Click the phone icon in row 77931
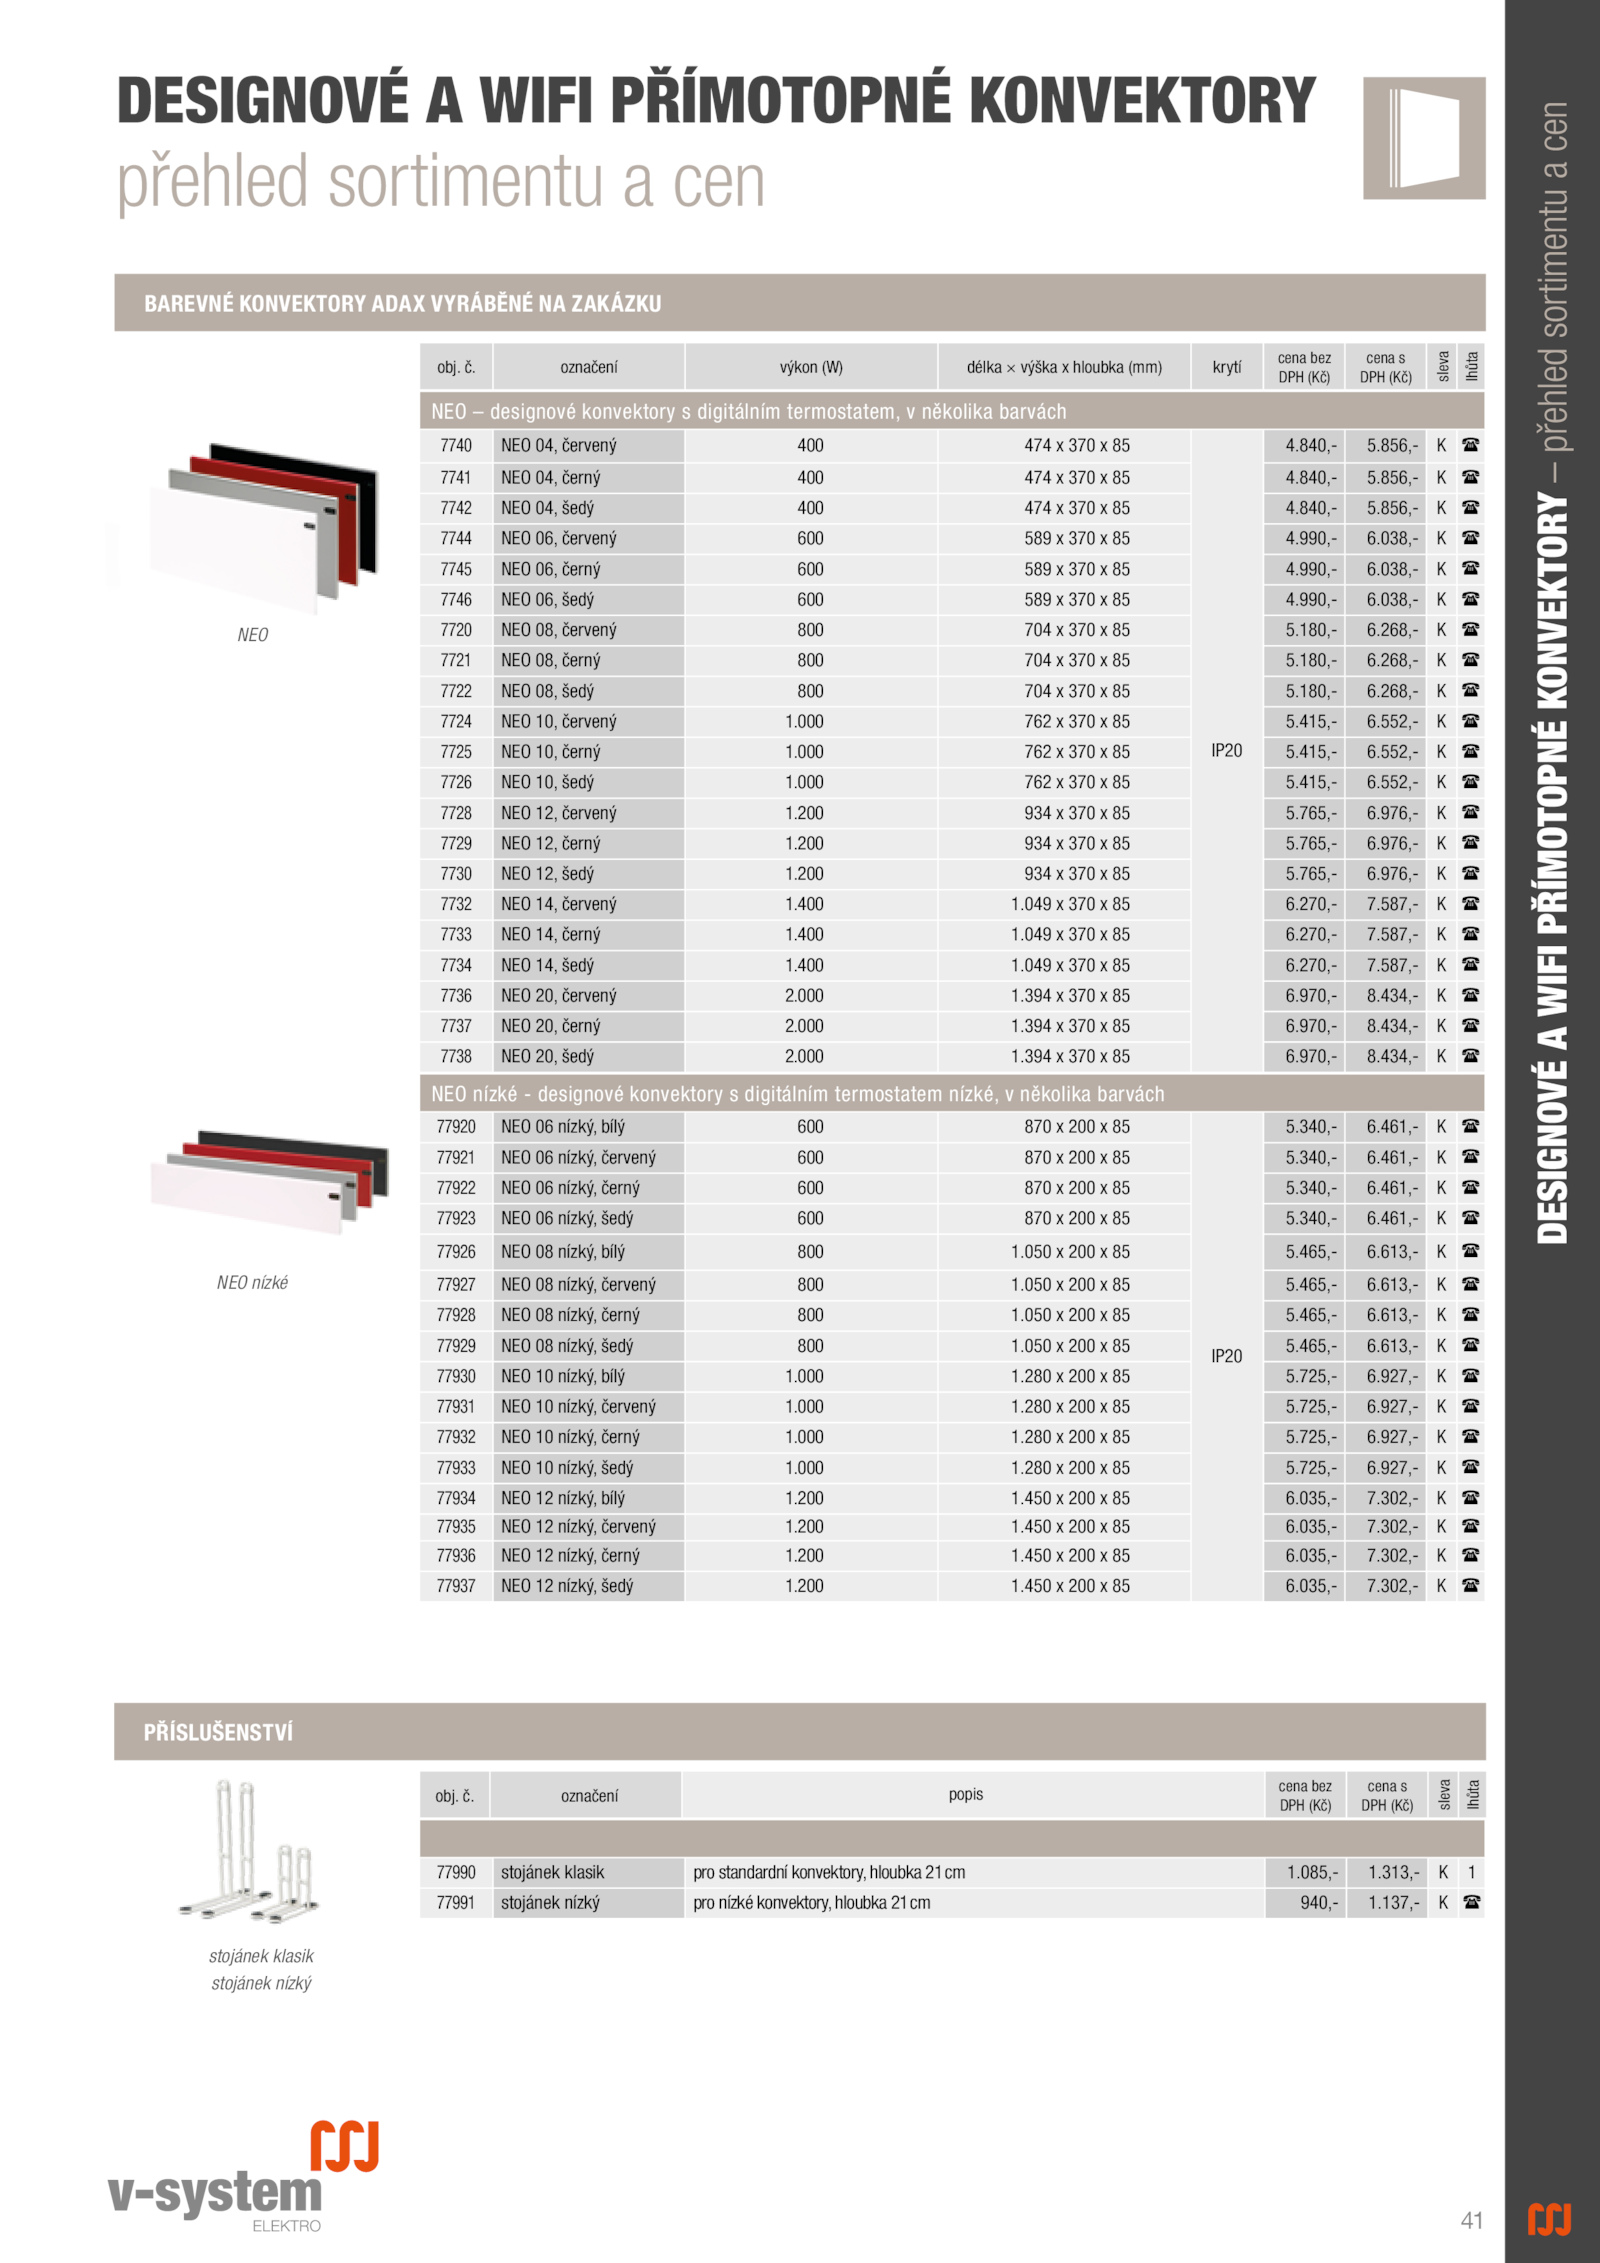The width and height of the screenshot is (1600, 2263). click(x=1471, y=1406)
